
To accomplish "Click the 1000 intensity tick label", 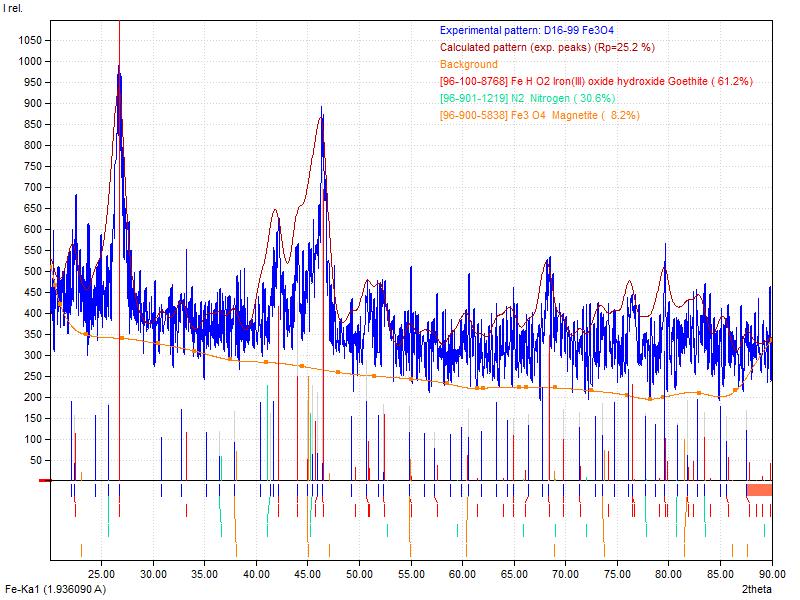I will pos(30,61).
